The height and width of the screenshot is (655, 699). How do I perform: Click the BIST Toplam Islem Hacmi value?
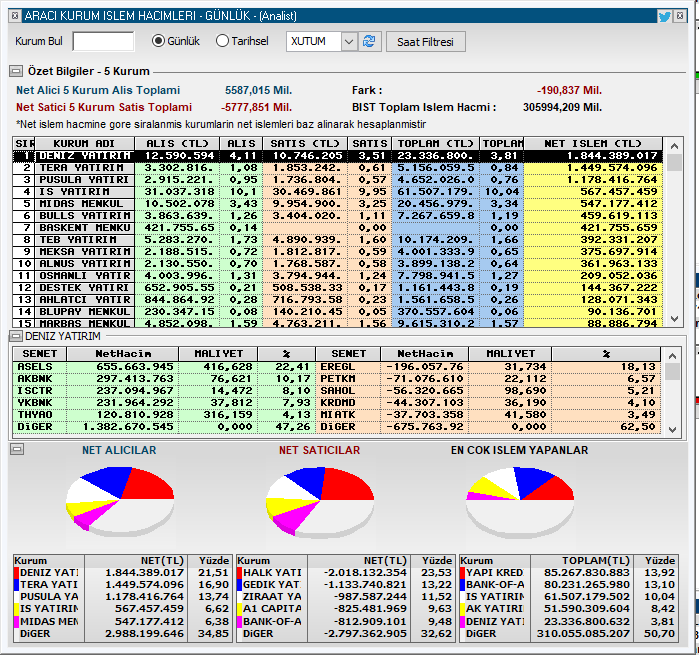tap(562, 107)
